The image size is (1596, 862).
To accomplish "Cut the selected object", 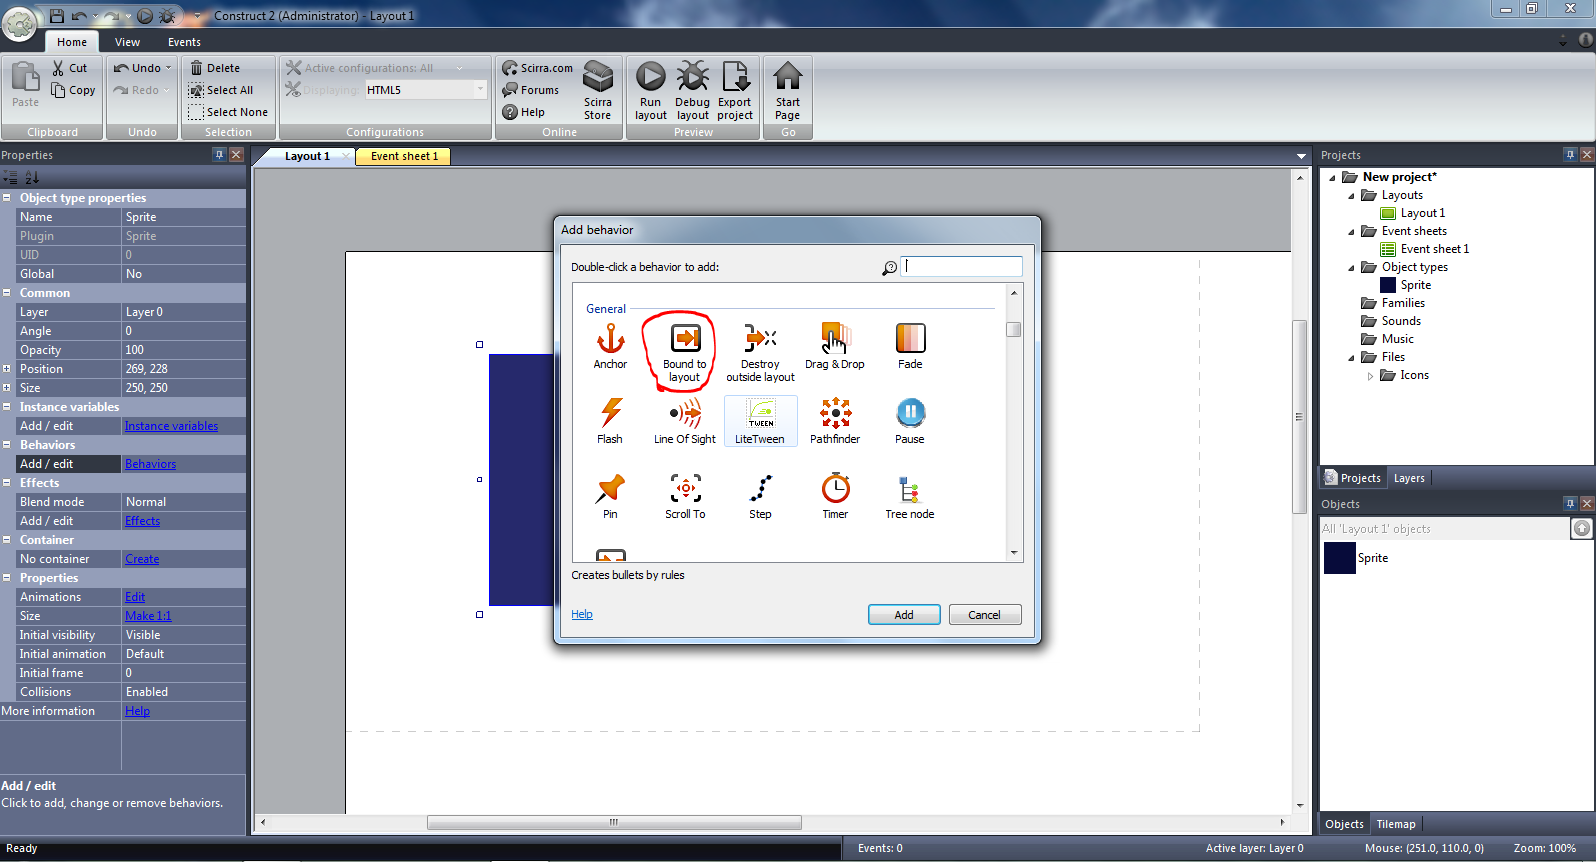I will pyautogui.click(x=70, y=68).
